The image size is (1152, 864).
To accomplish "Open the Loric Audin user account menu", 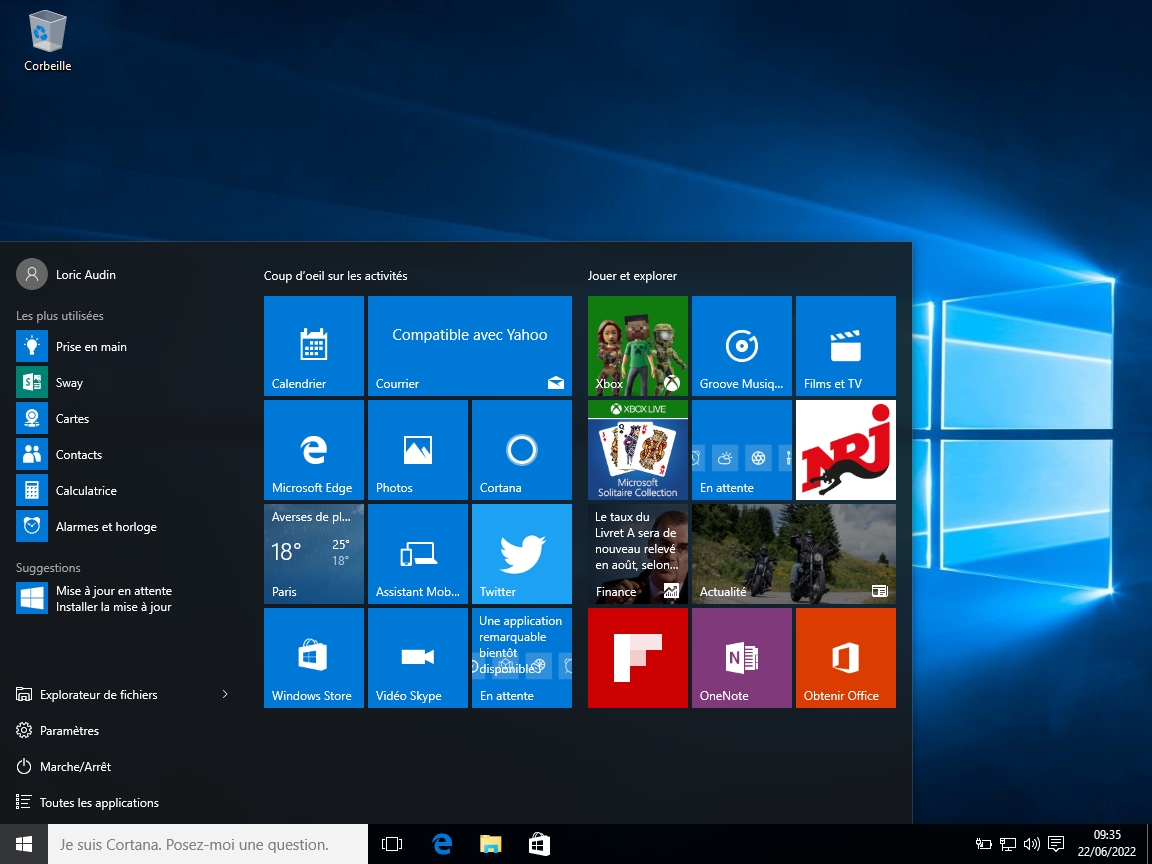I will (x=66, y=274).
